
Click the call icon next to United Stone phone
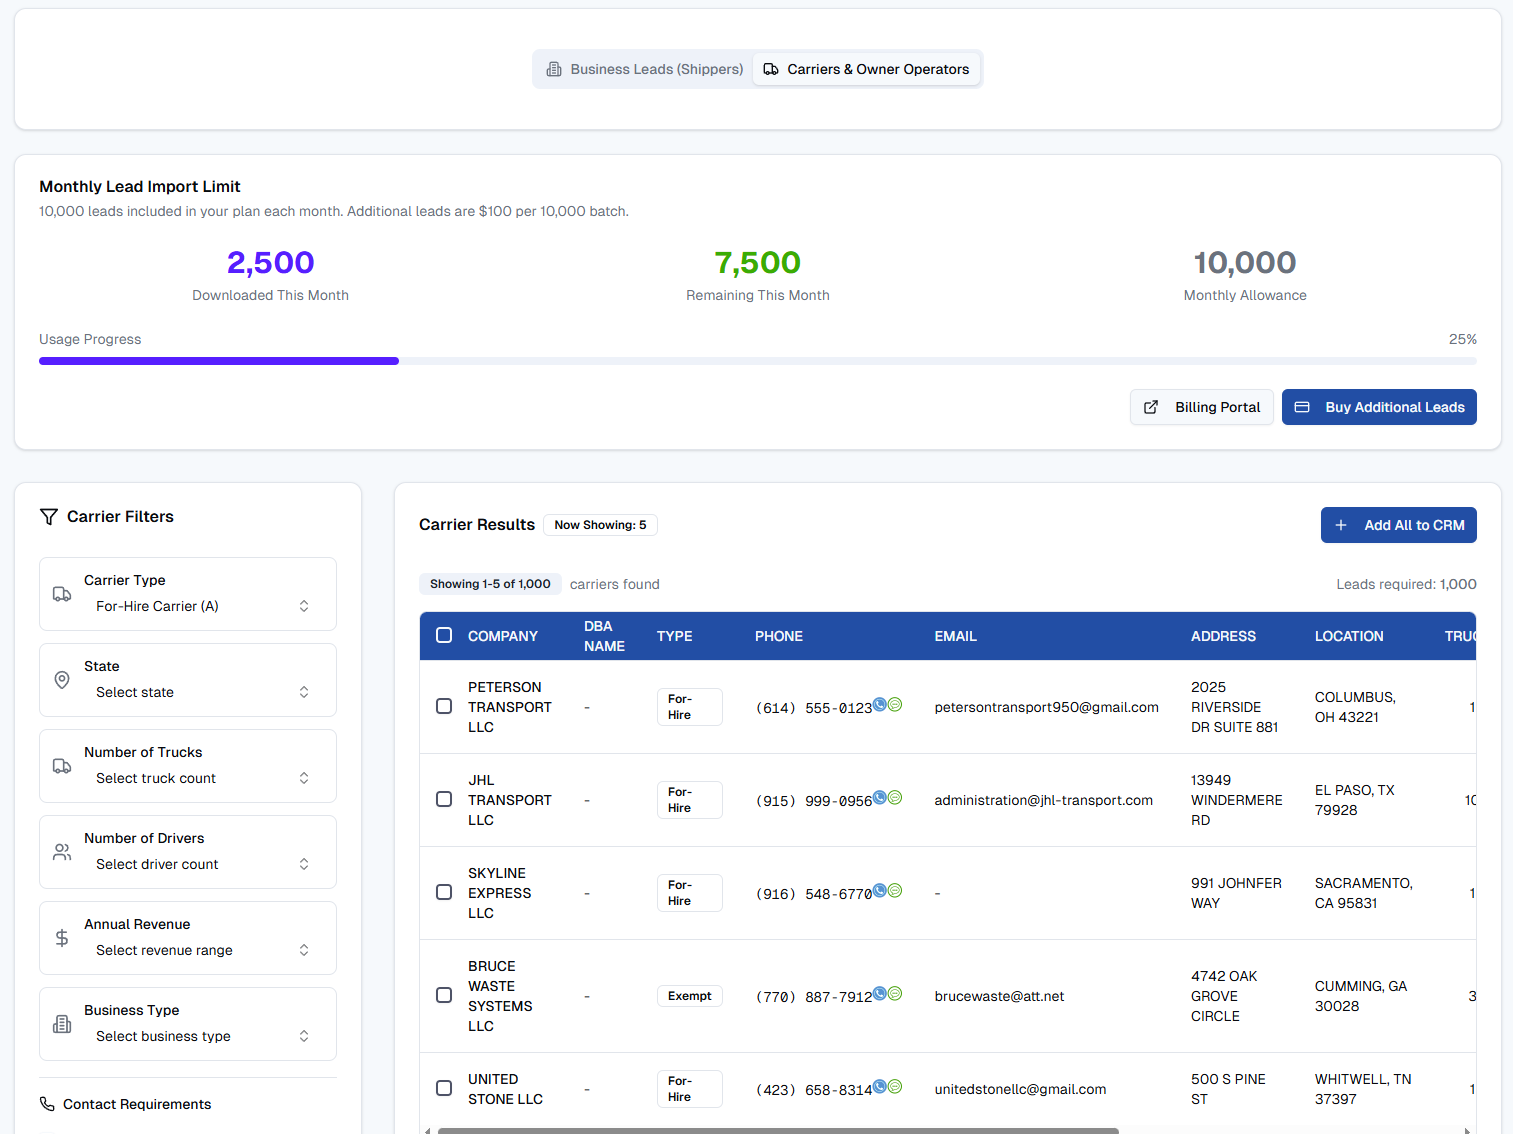pos(880,1086)
